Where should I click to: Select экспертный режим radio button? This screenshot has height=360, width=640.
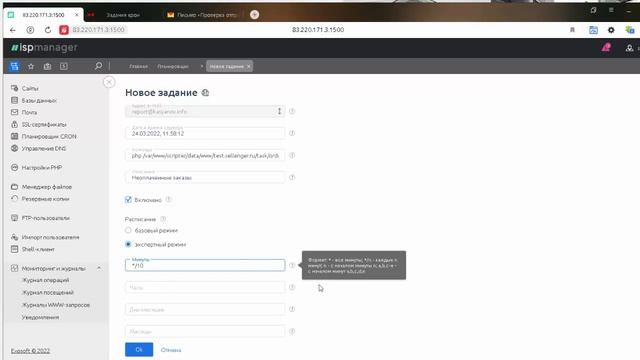pyautogui.click(x=128, y=244)
